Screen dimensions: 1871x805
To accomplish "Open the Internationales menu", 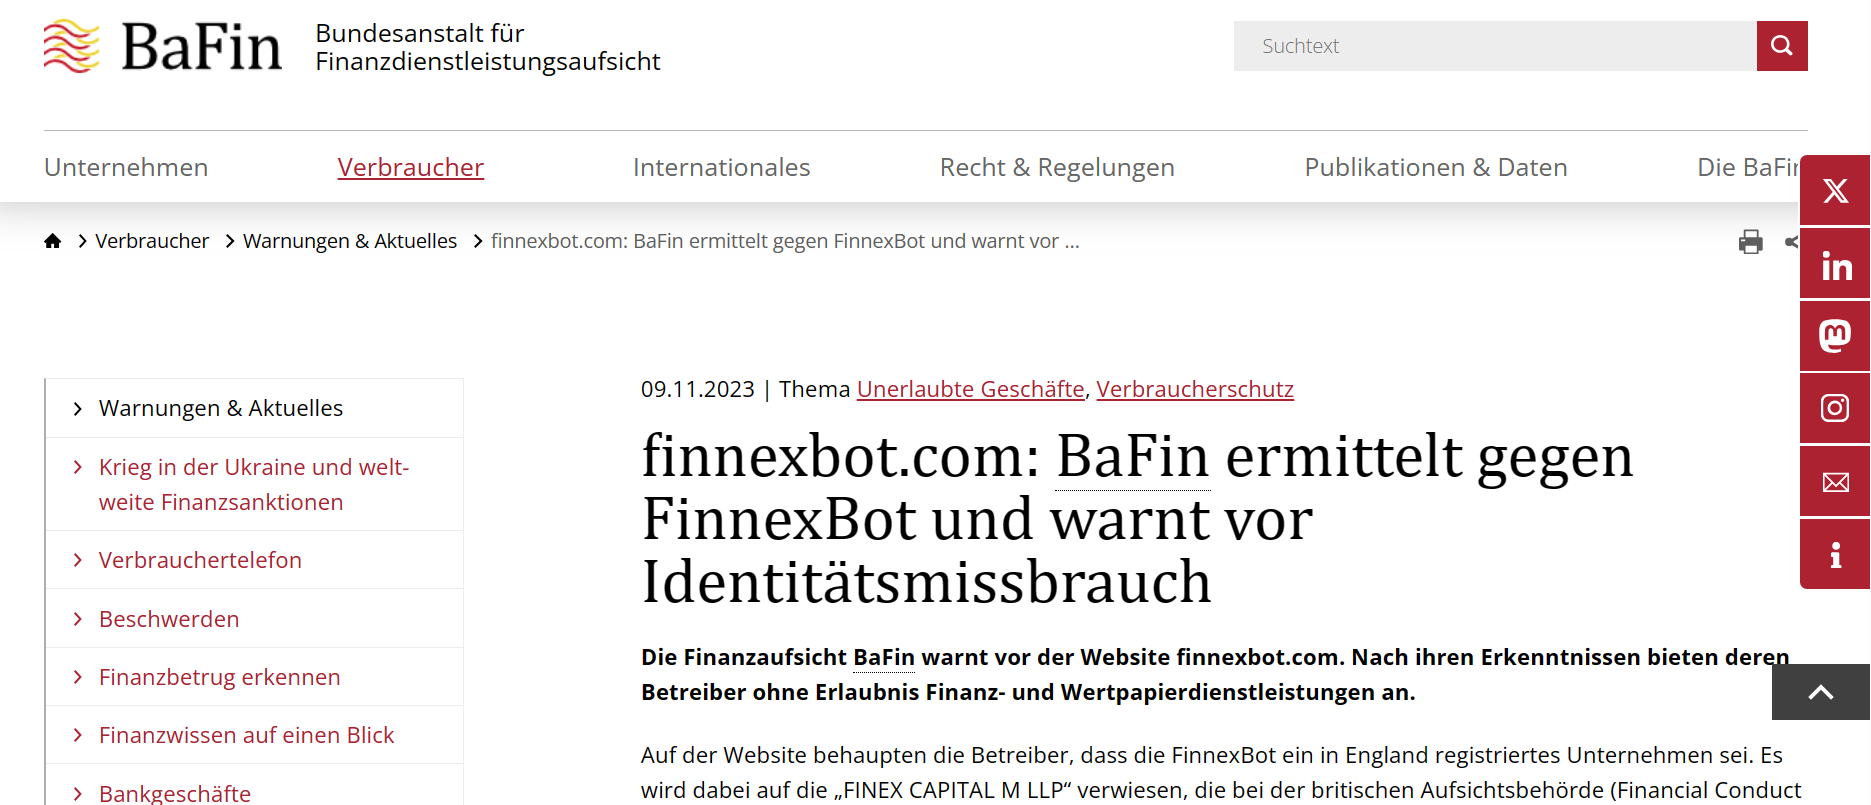I will 722,167.
